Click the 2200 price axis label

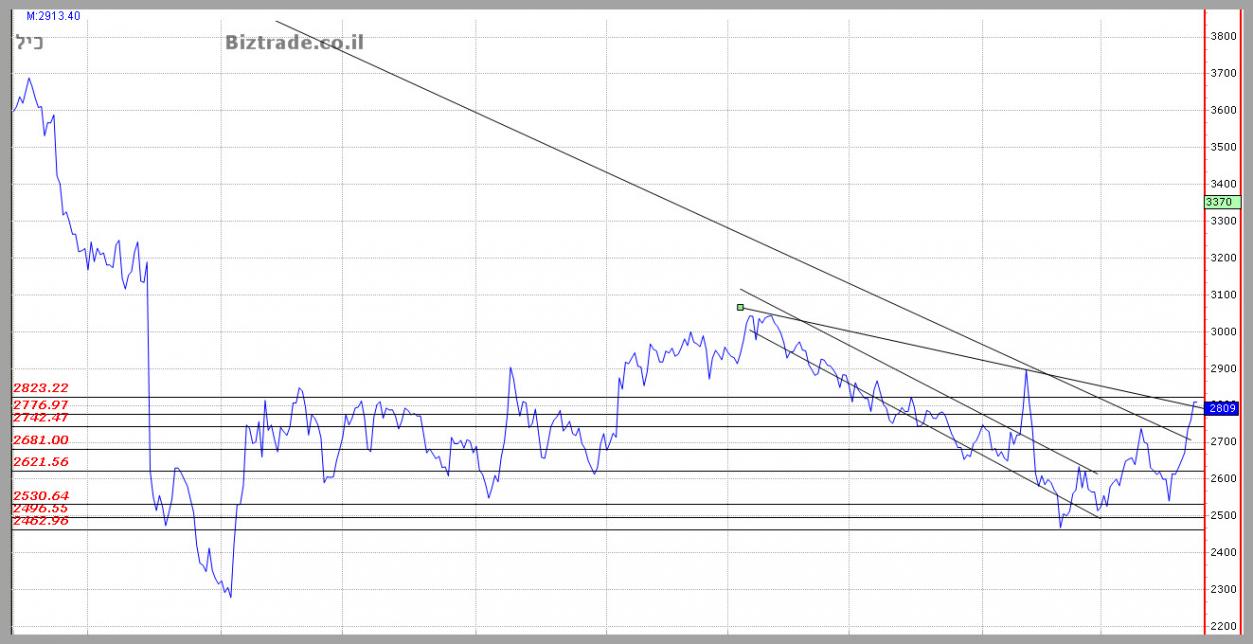click(1223, 627)
